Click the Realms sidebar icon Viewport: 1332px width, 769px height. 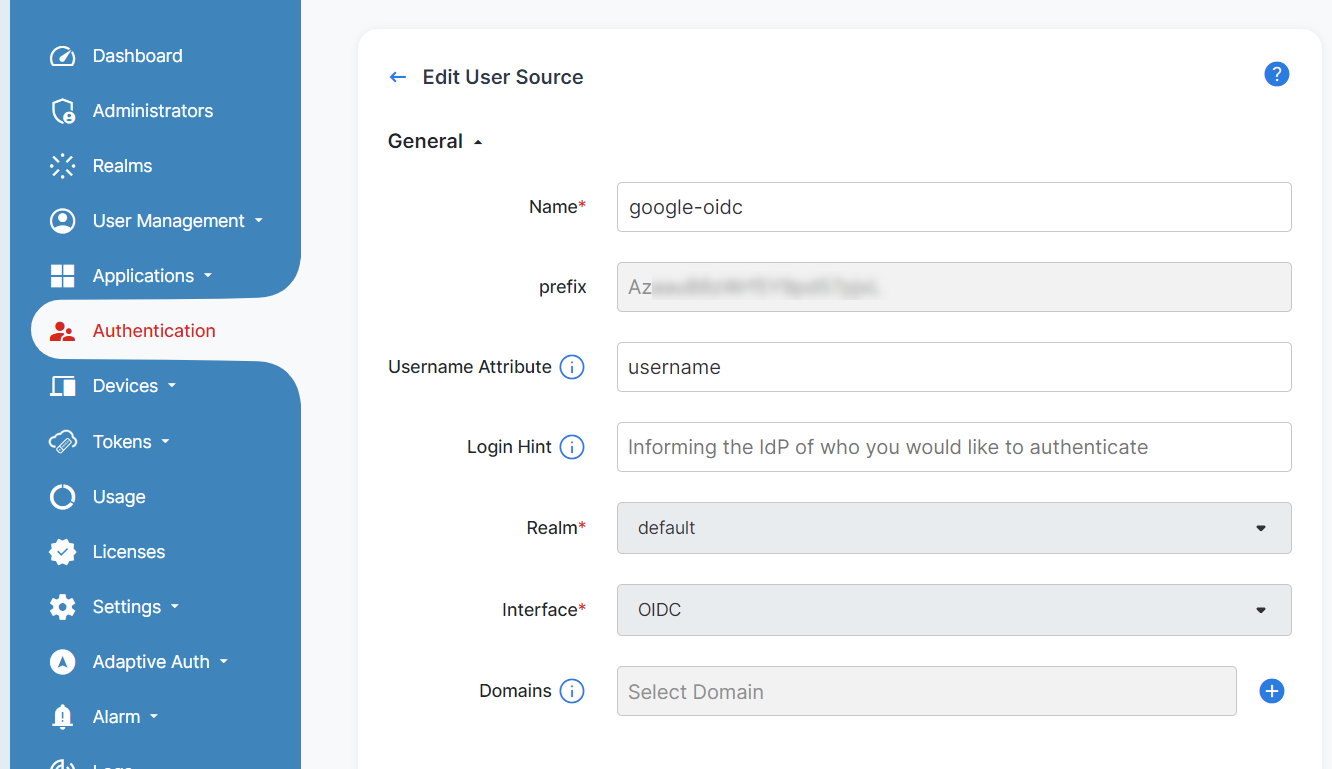[62, 165]
